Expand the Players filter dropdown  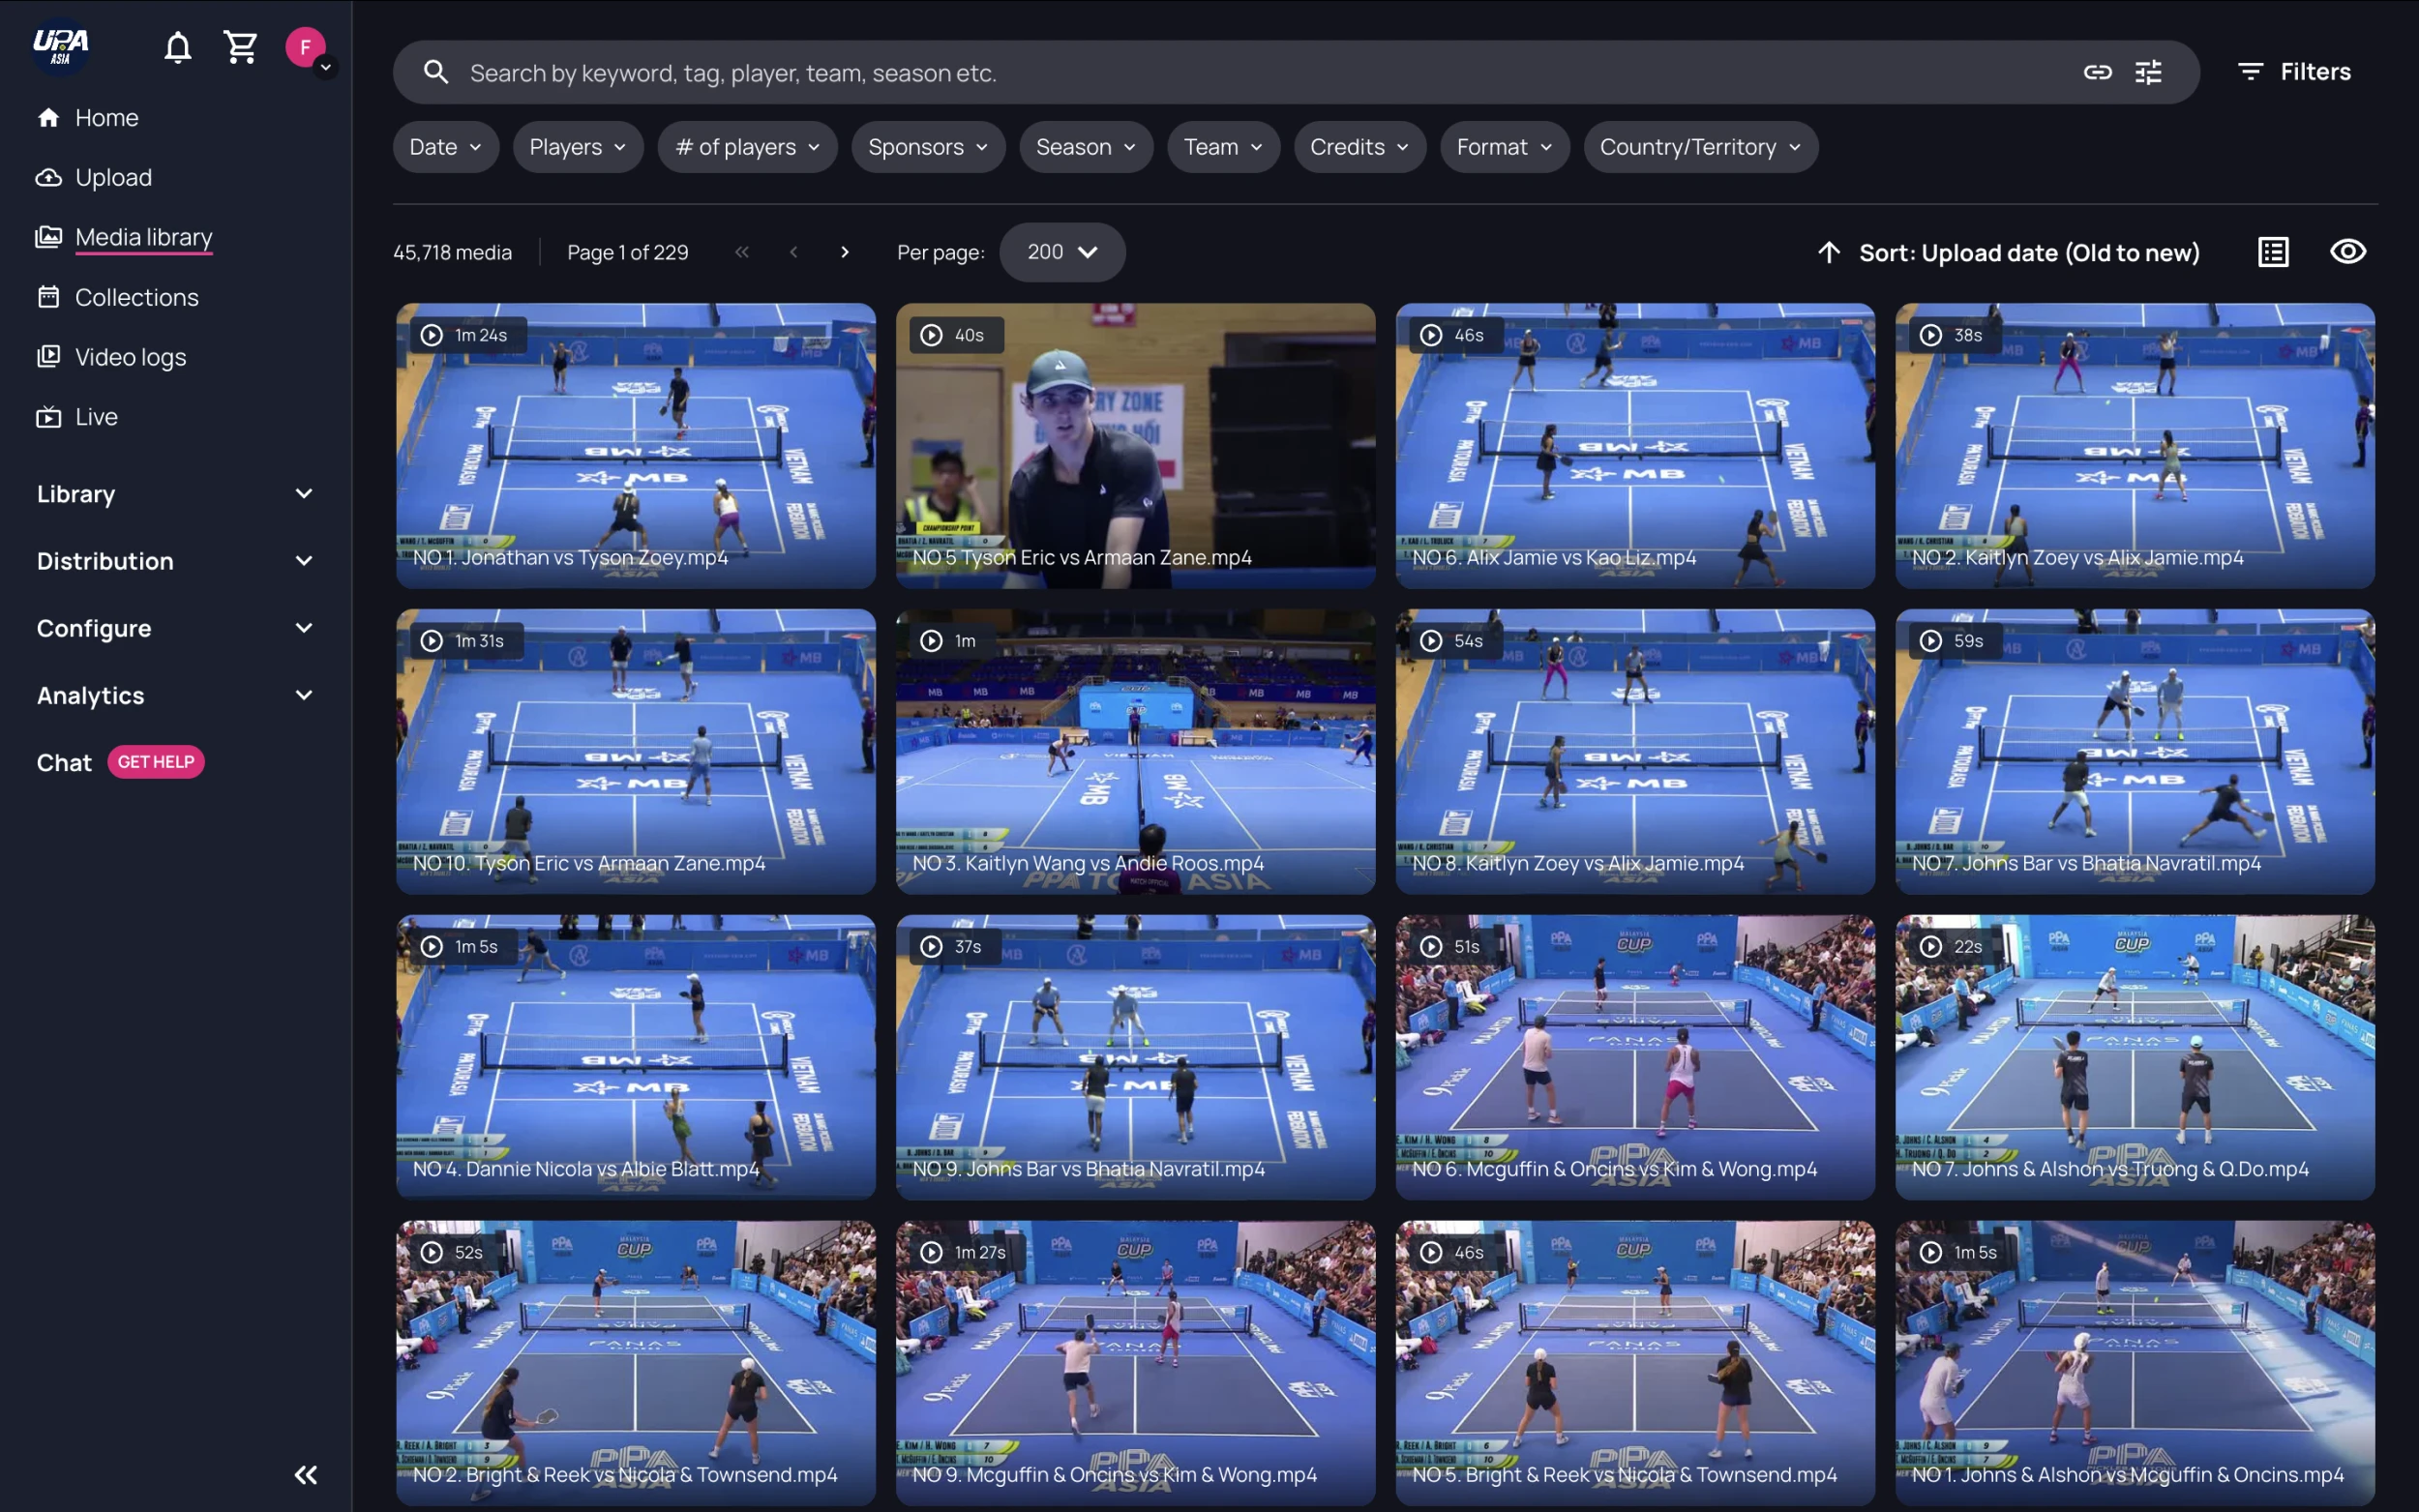(x=578, y=147)
